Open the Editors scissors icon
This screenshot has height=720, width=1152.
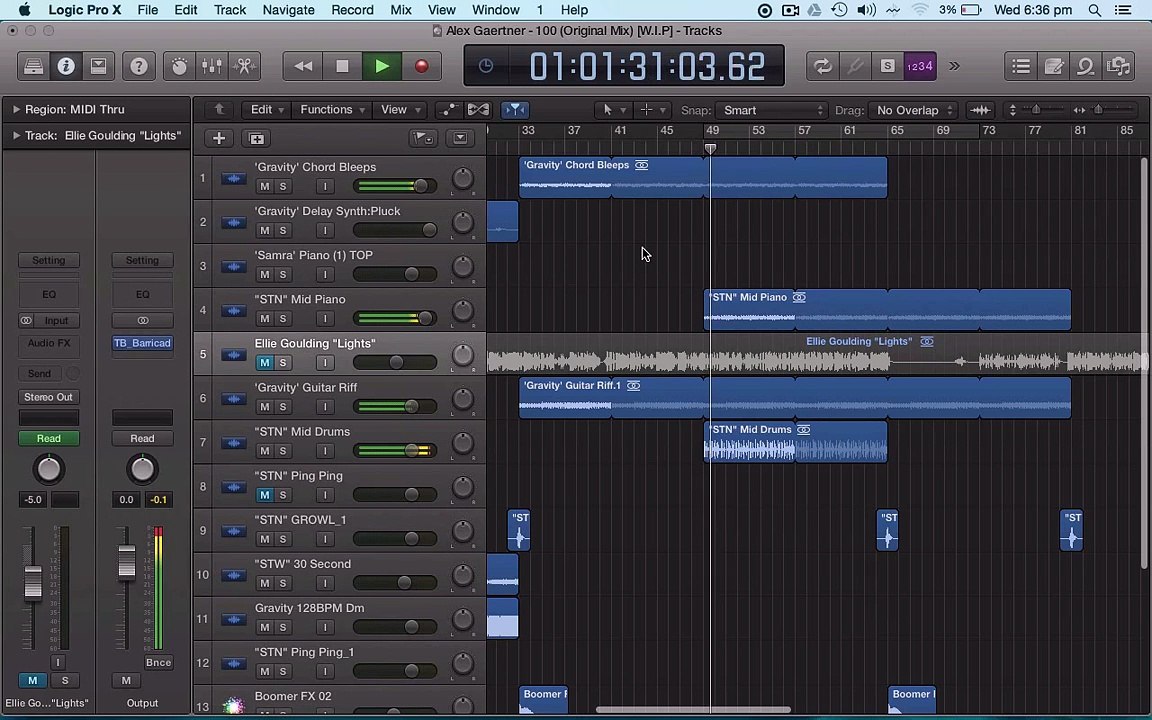point(244,66)
